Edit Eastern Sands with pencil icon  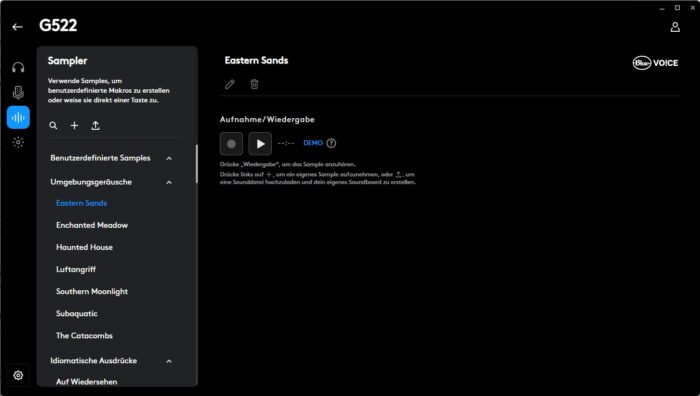pos(229,84)
